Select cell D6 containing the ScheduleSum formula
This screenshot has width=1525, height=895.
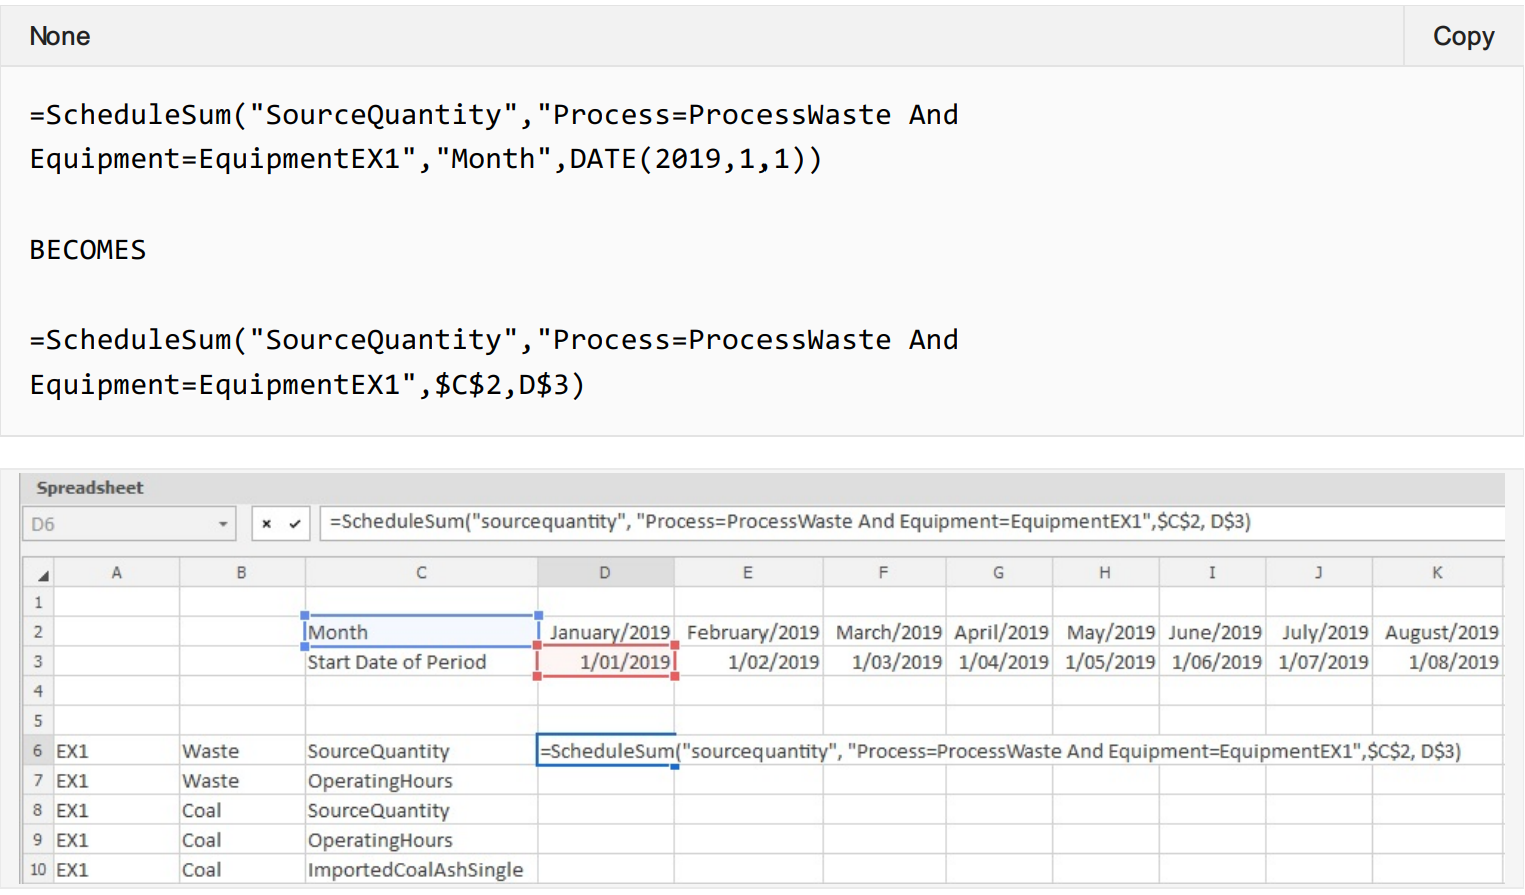[x=605, y=751]
